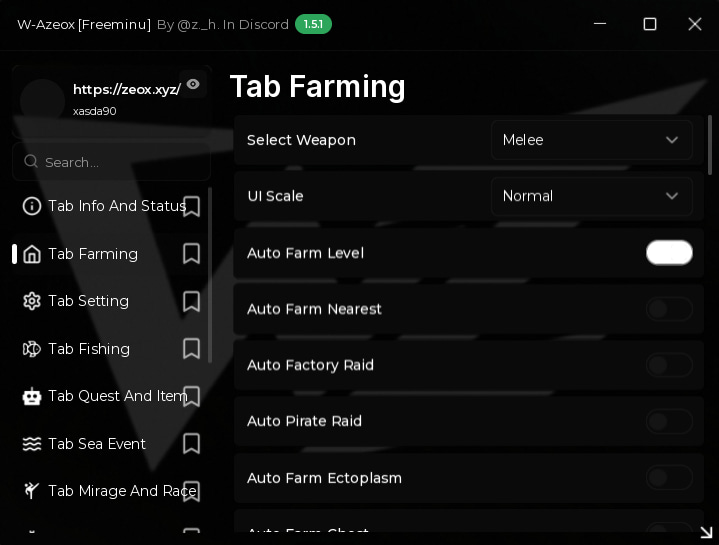Image resolution: width=719 pixels, height=545 pixels.
Task: Toggle the eye icon beside zeox.xyz URL
Action: pyautogui.click(x=193, y=84)
